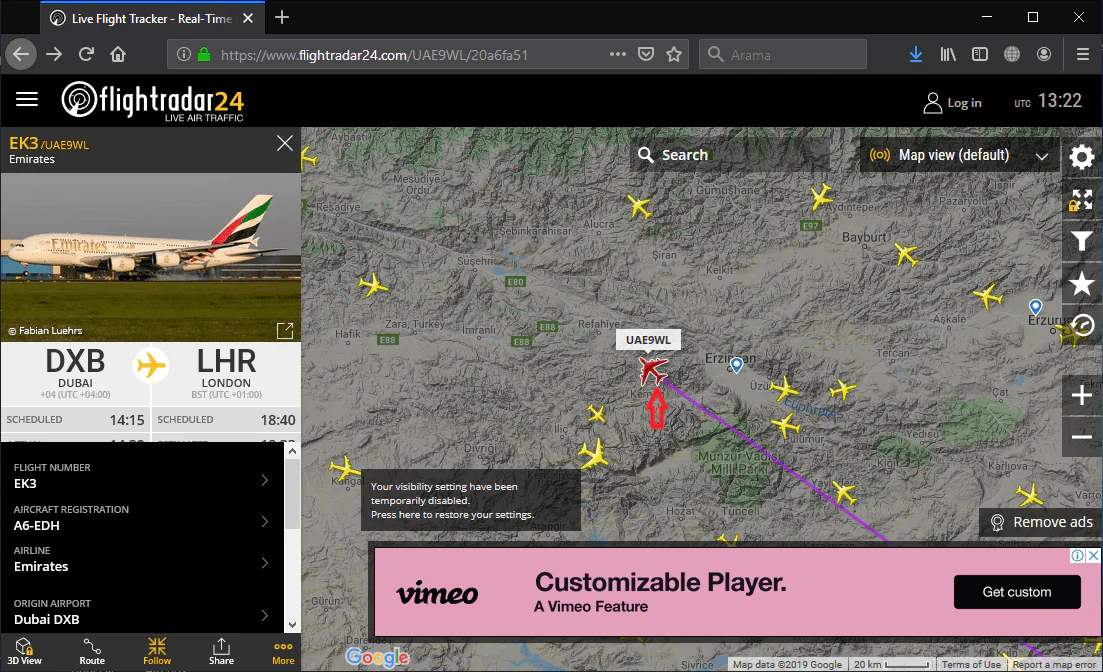
Task: Open the ad info icon
Action: [1078, 555]
